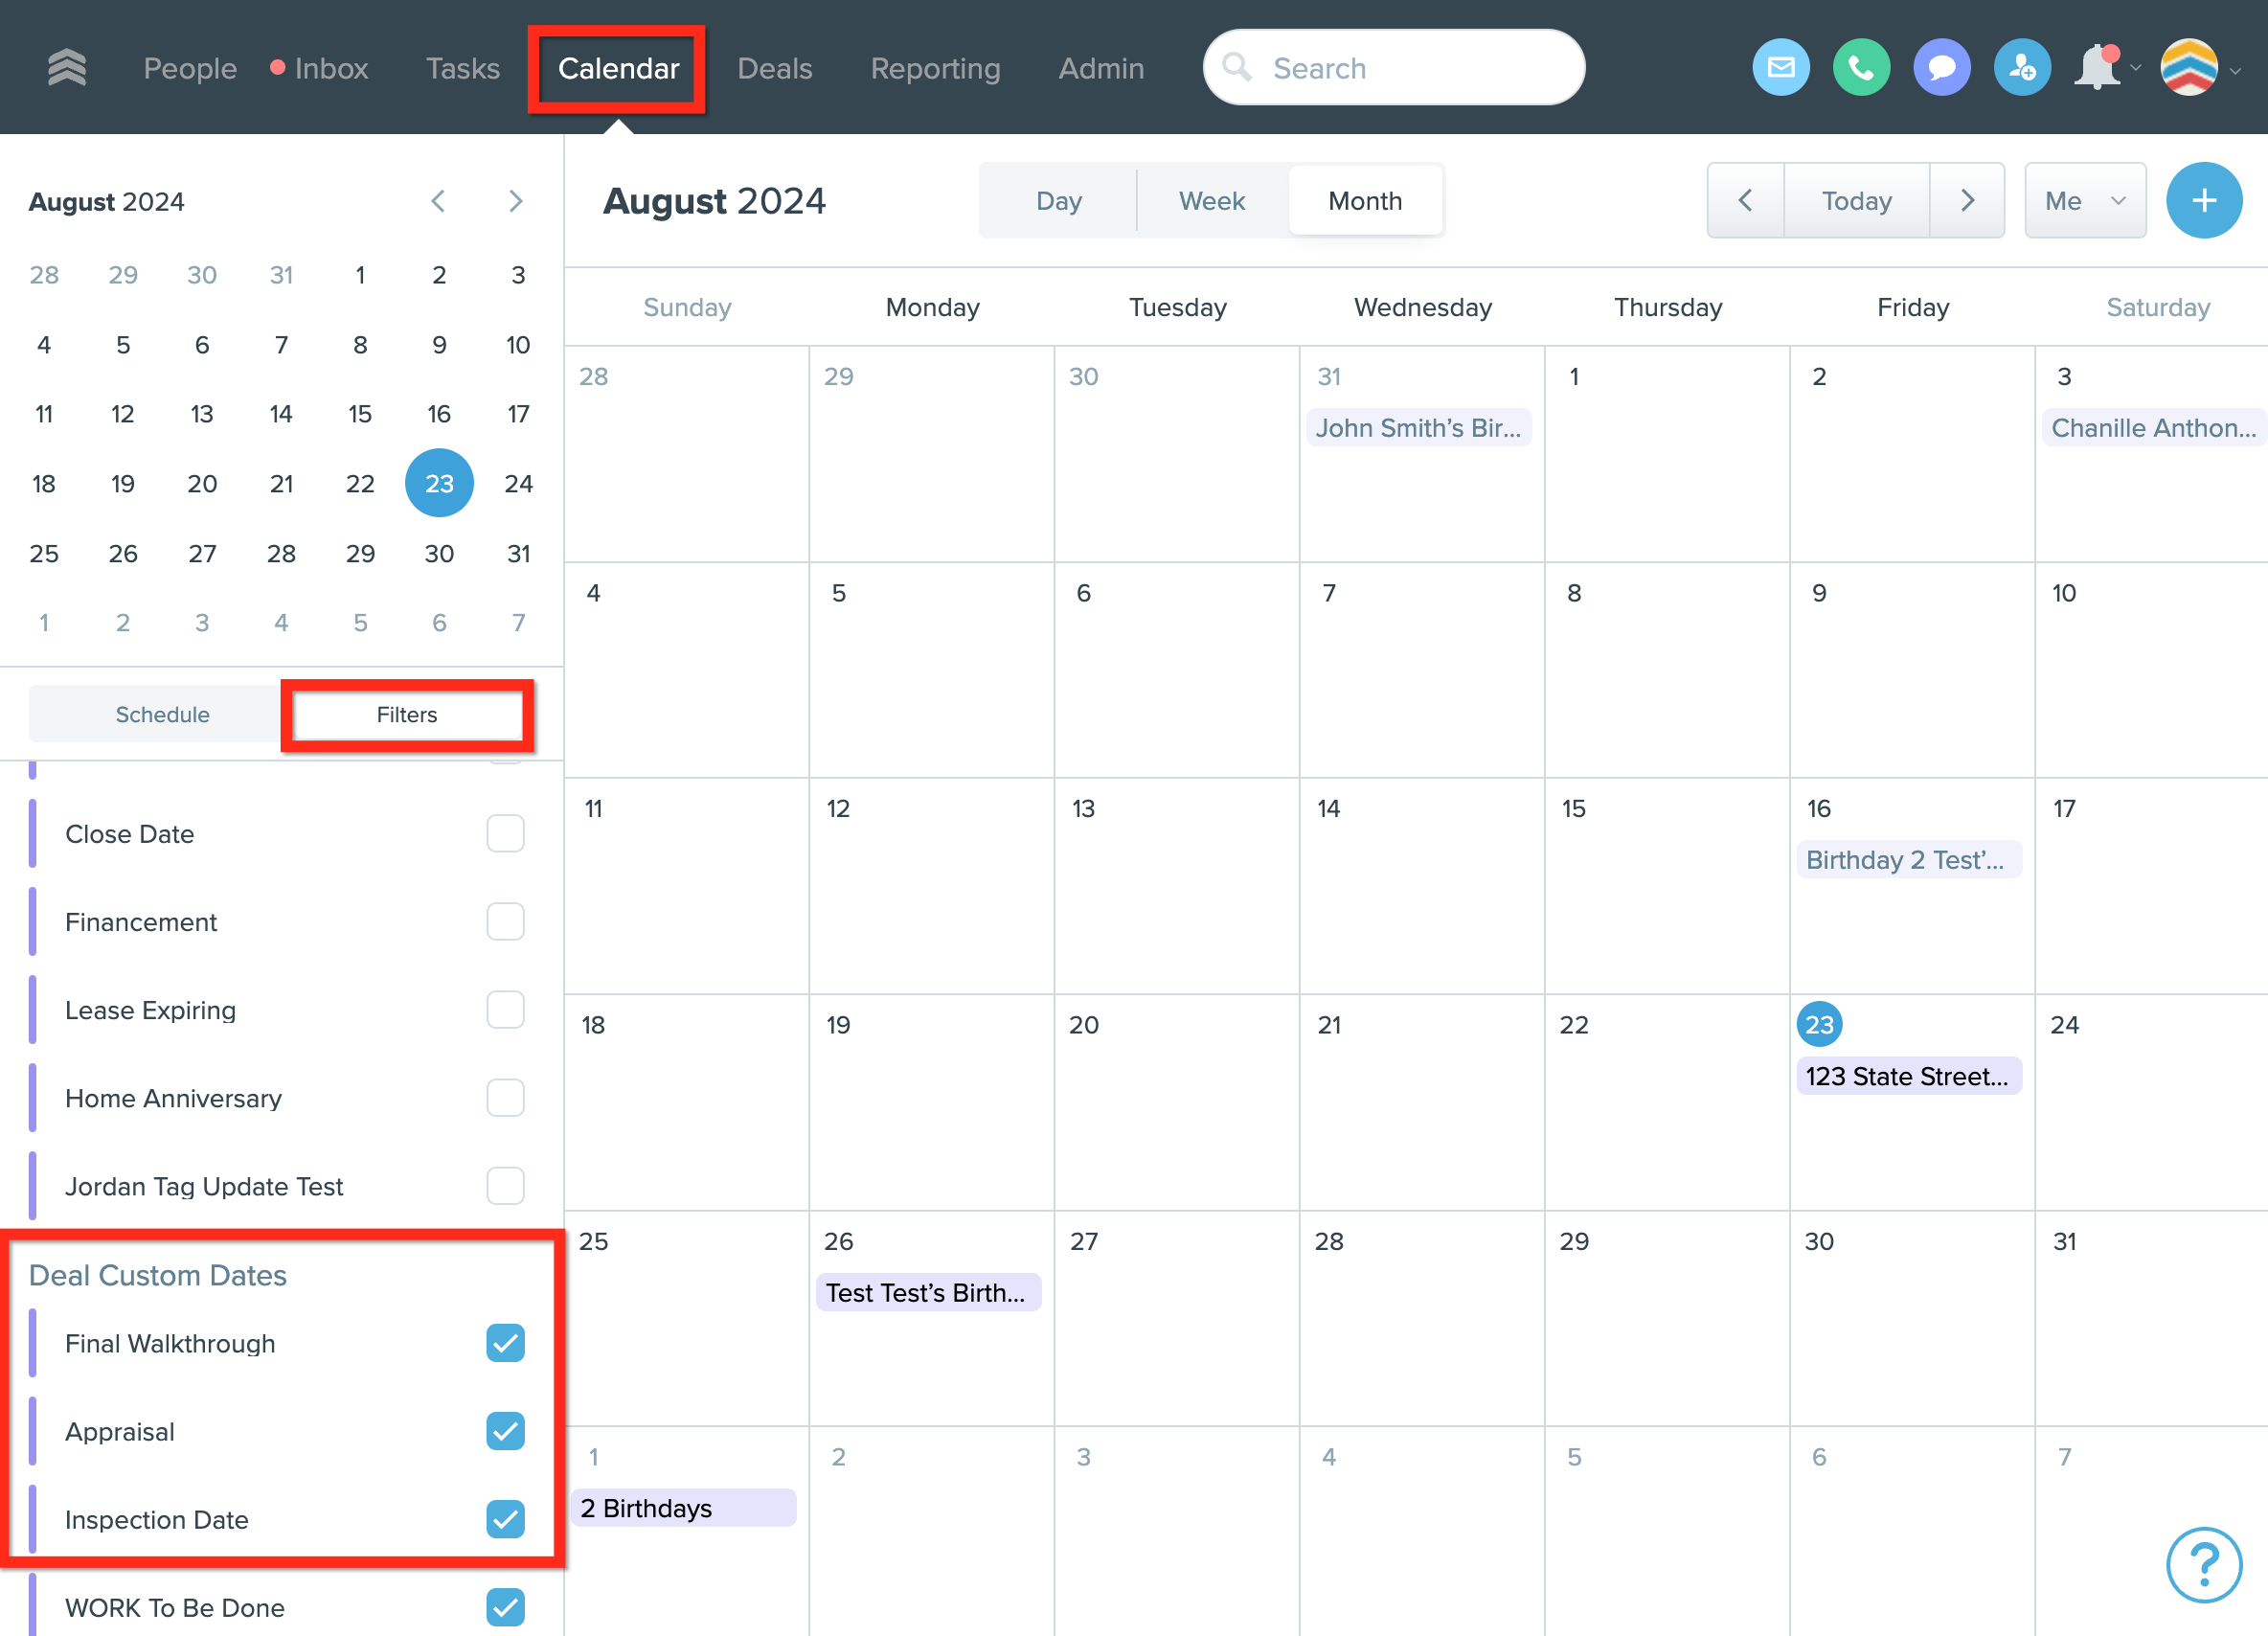Open the 123 State Street event
Image resolution: width=2268 pixels, height=1636 pixels.
click(1908, 1076)
